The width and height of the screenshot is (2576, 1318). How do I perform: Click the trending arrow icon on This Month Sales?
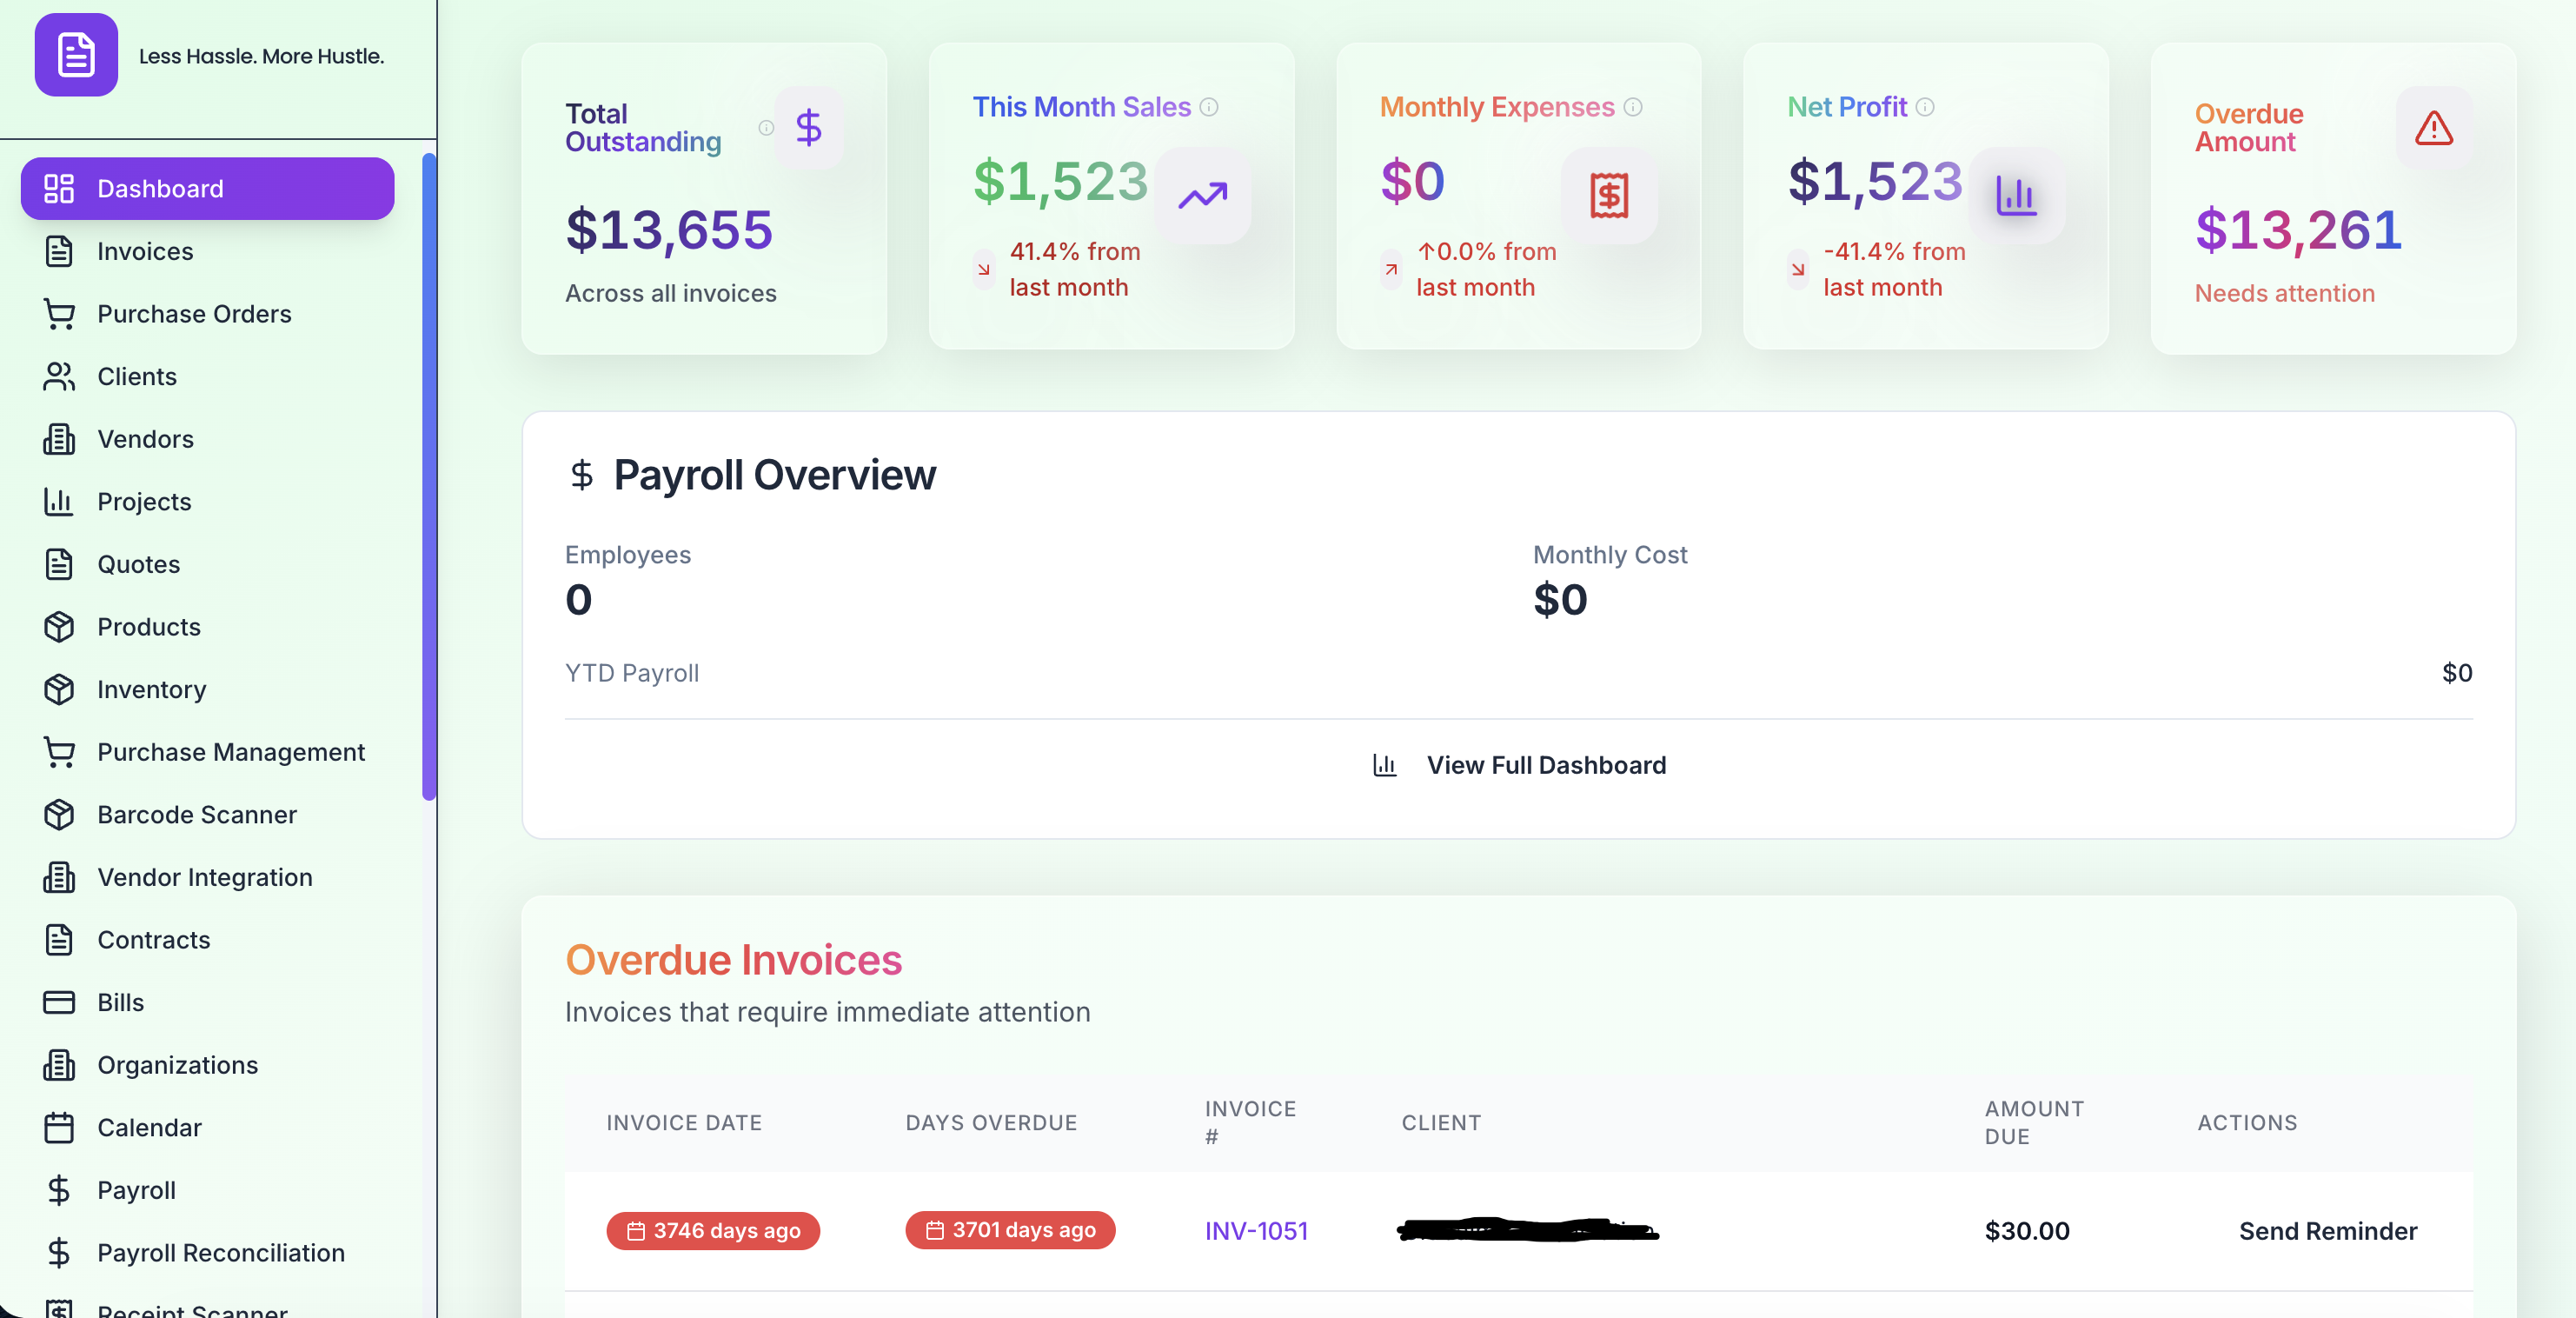[x=1202, y=196]
